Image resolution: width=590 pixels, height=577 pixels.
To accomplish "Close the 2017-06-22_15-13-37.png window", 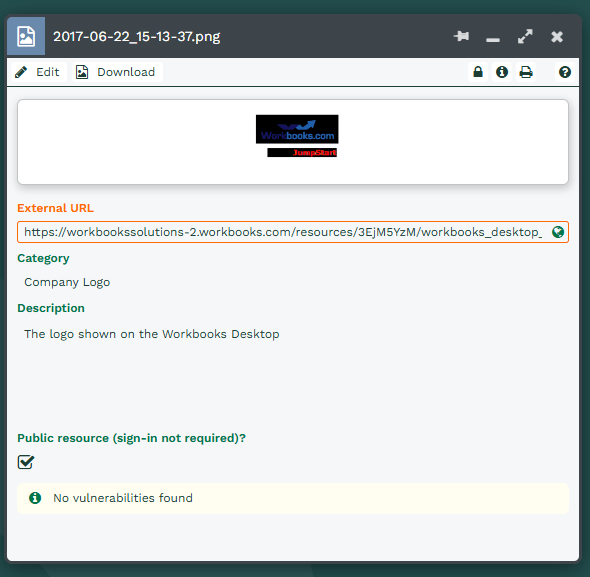I will (557, 37).
